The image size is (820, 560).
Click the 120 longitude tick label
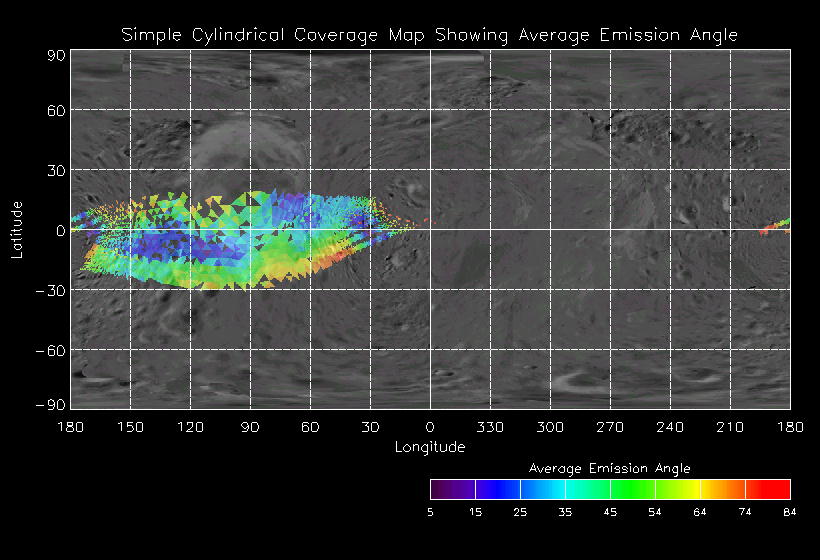[190, 427]
